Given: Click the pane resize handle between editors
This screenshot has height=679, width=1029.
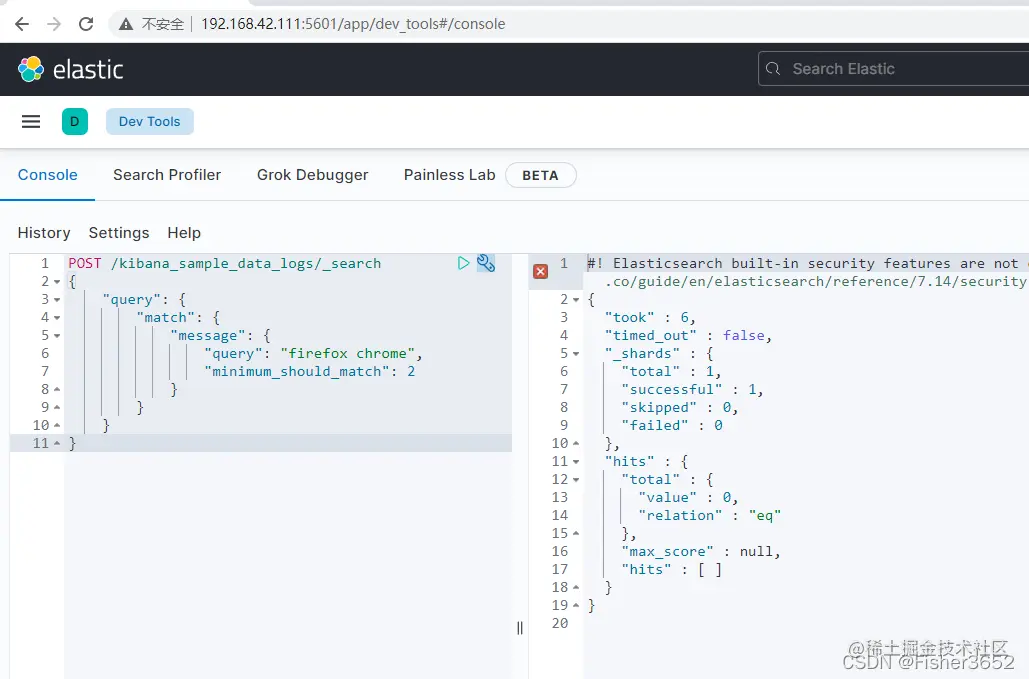Looking at the screenshot, I should [x=520, y=628].
